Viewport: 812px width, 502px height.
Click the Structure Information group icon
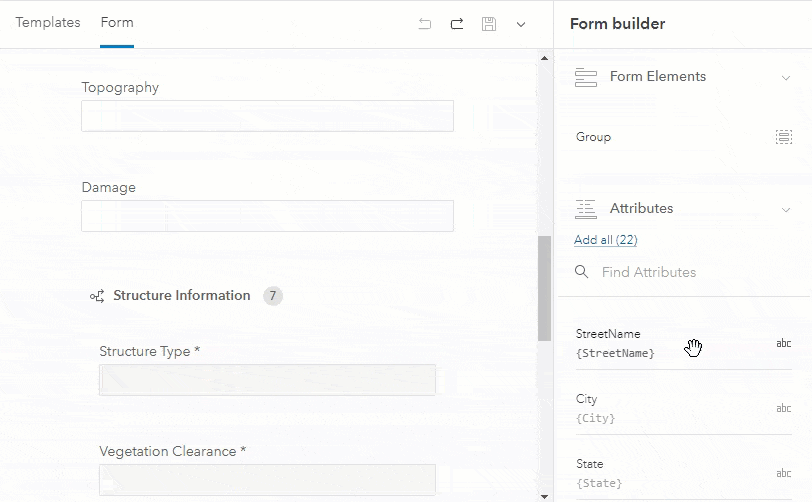[x=97, y=296]
